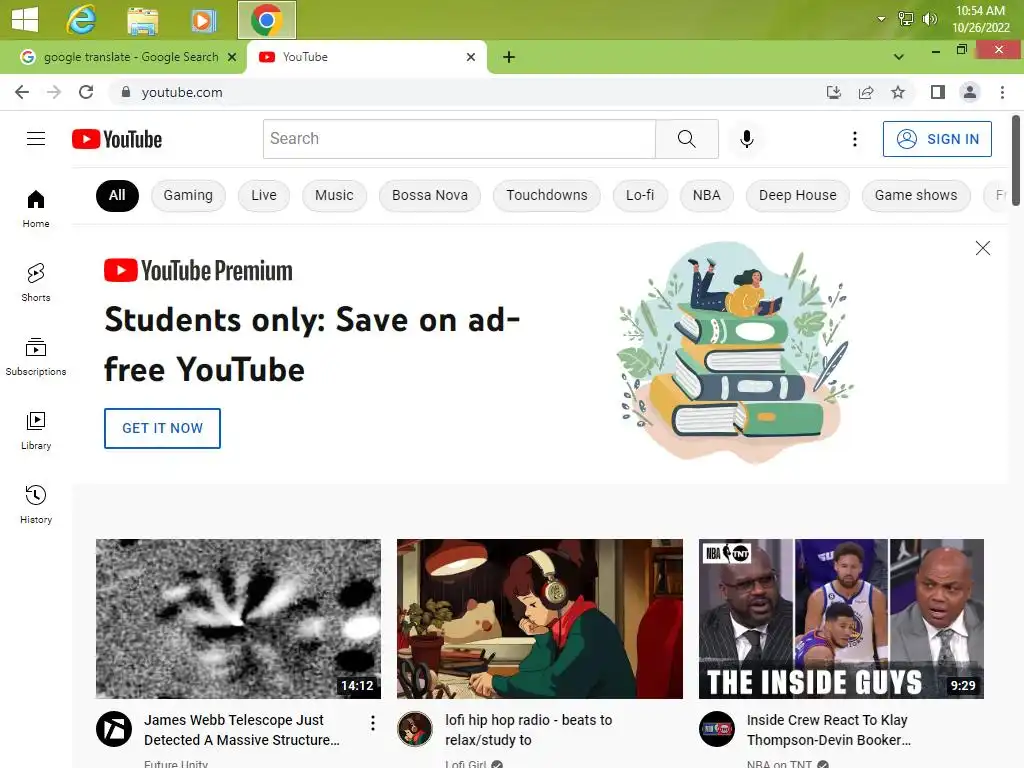Select the Game shows chip
1024x768 pixels.
916,195
